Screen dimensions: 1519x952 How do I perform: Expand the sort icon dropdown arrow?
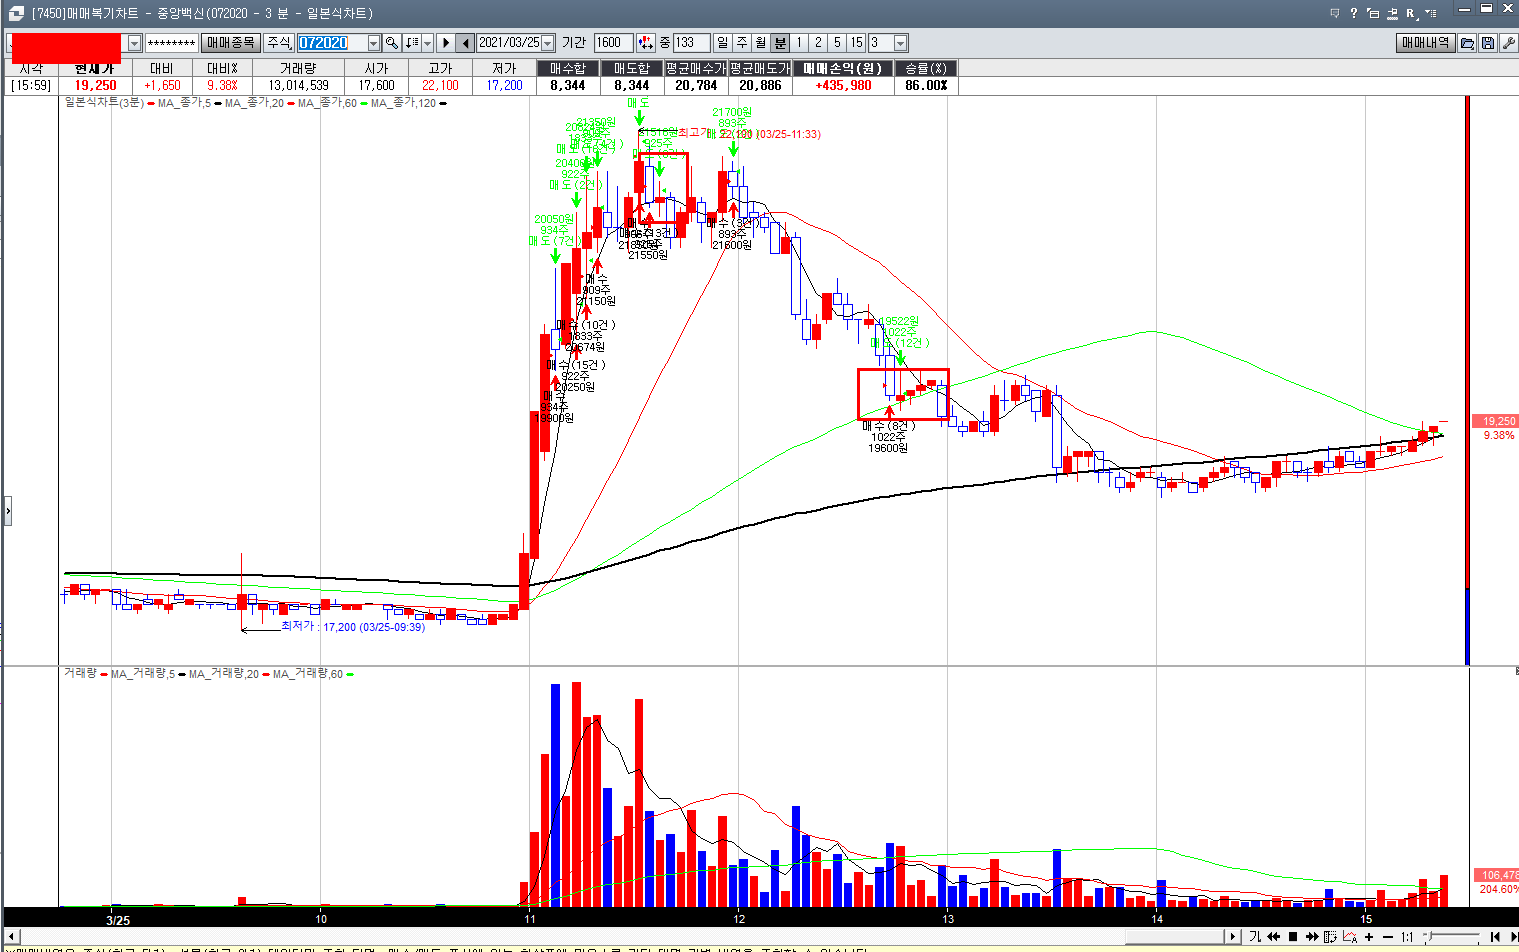tap(427, 43)
